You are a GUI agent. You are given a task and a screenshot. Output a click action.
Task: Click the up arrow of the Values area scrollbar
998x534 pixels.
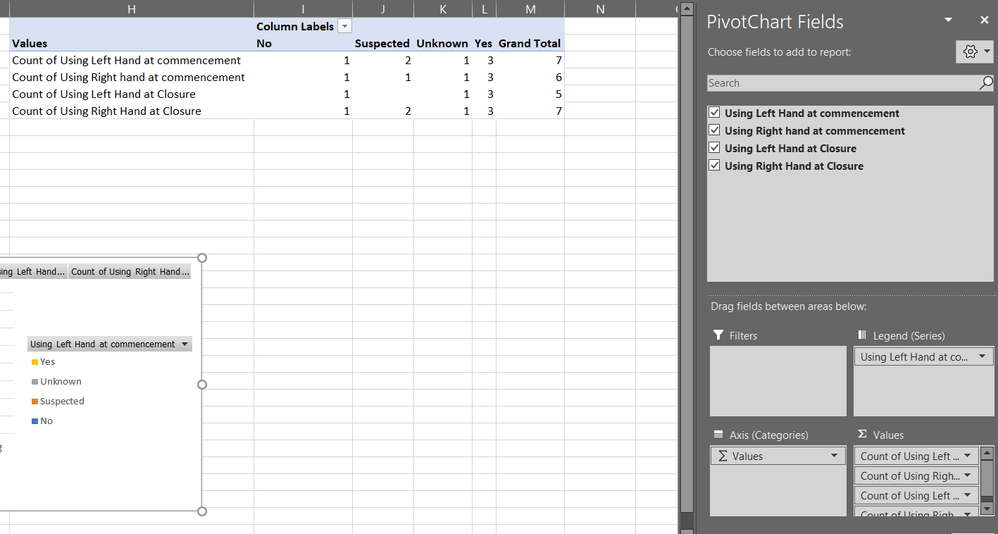(x=987, y=454)
